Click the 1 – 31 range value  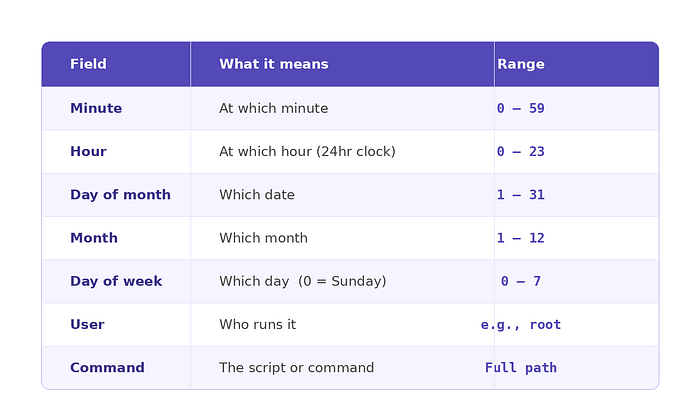click(521, 195)
